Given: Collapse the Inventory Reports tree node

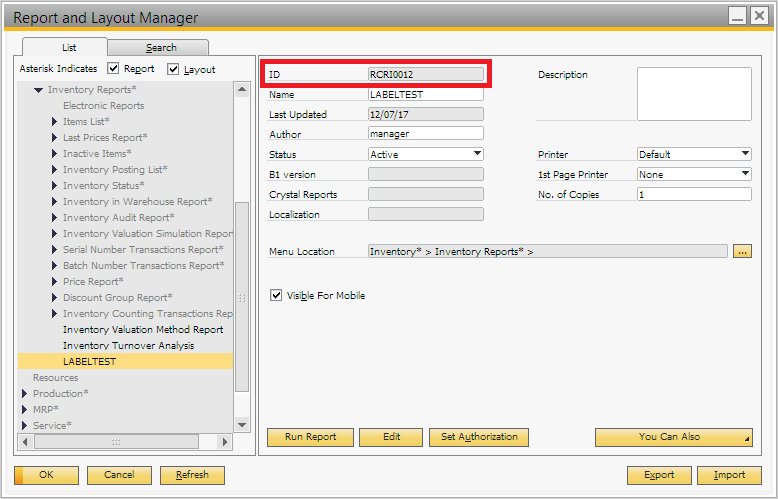Looking at the screenshot, I should click(39, 90).
